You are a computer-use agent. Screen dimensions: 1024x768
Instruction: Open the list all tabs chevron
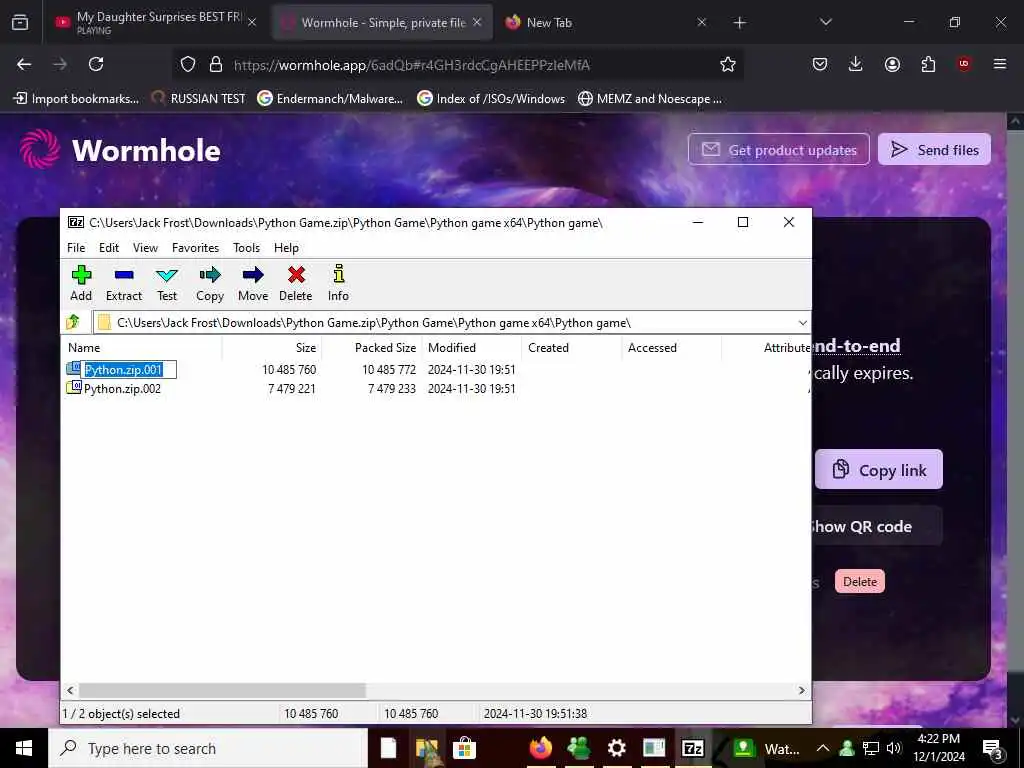825,23
